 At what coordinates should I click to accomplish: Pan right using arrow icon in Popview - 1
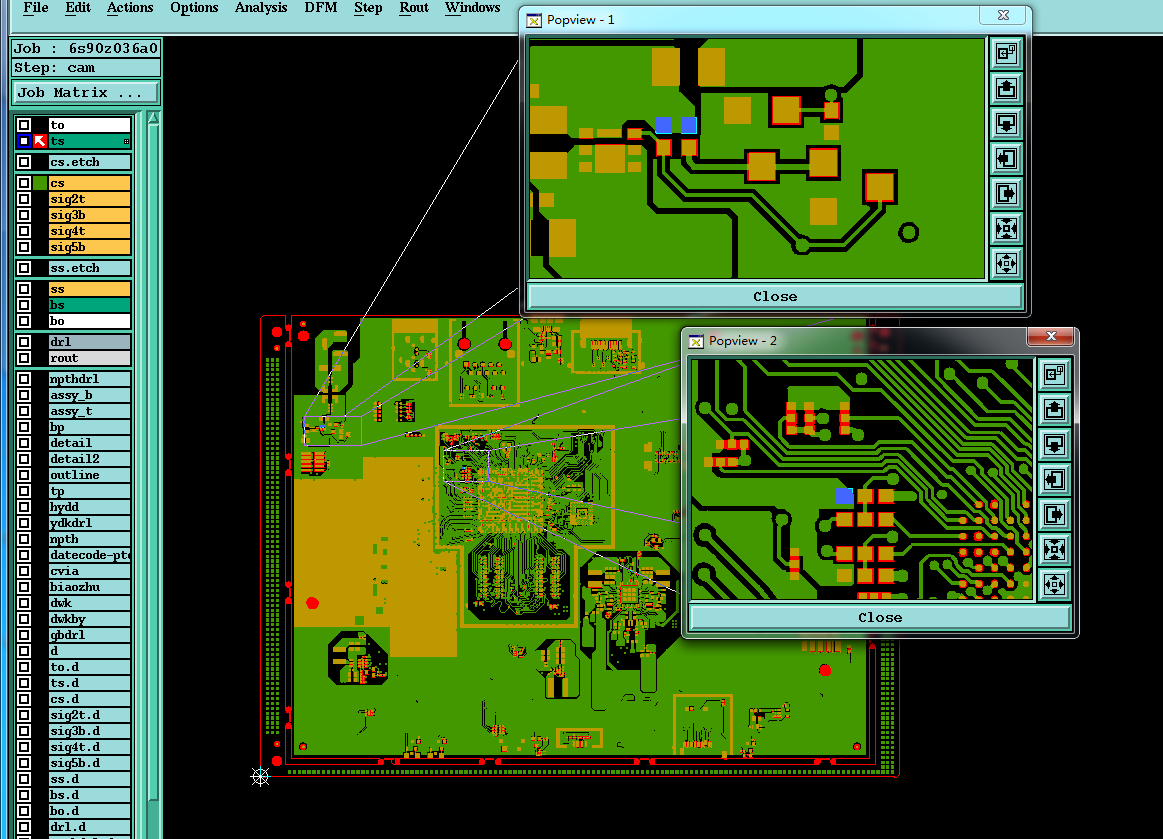tap(1006, 194)
